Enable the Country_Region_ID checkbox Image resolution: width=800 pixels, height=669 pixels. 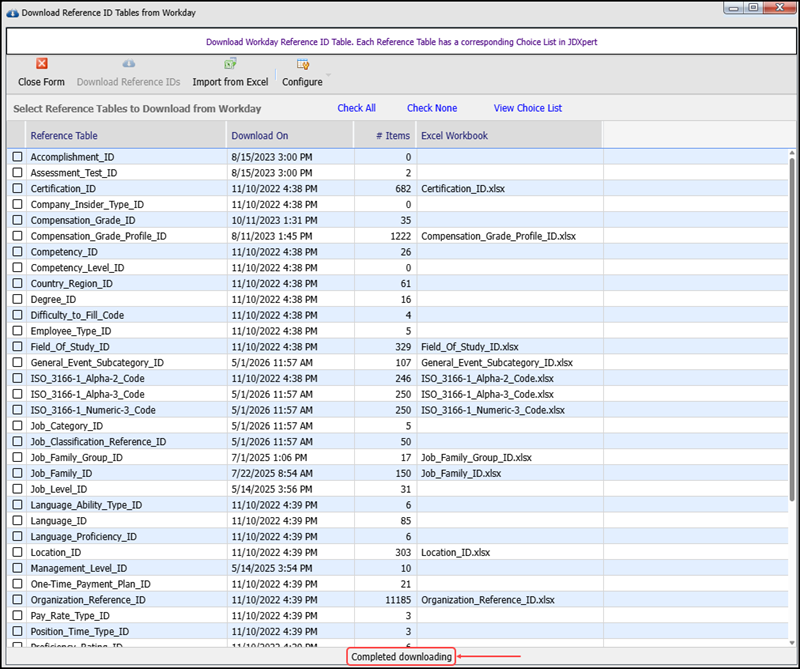click(x=17, y=283)
